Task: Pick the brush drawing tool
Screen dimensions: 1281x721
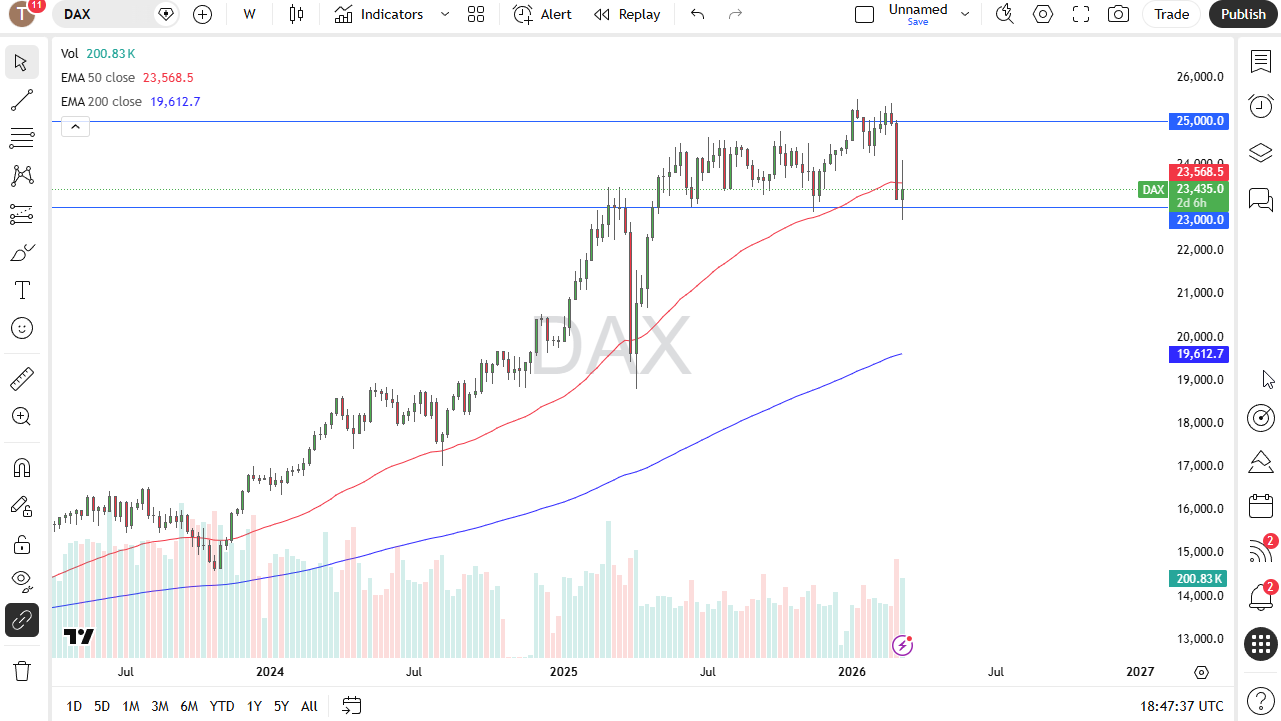Action: tap(21, 252)
